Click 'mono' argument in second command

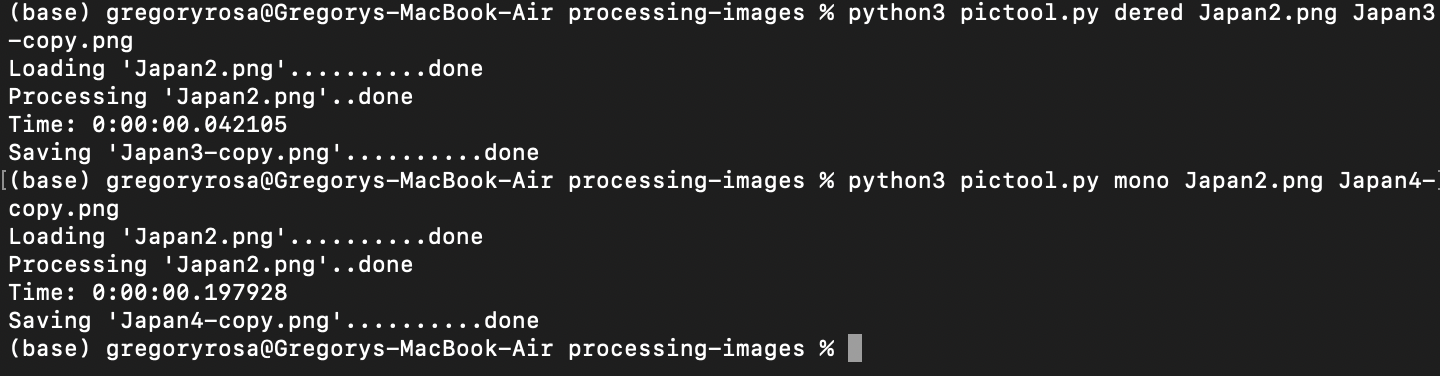(x=1142, y=182)
